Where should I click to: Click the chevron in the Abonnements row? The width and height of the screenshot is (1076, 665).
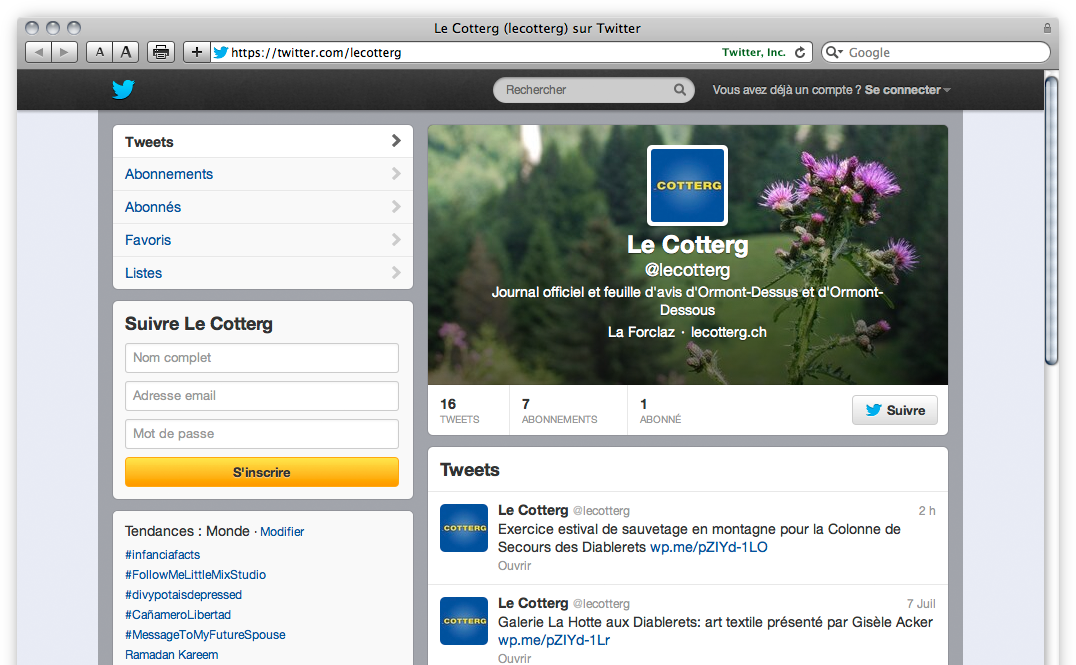[396, 174]
